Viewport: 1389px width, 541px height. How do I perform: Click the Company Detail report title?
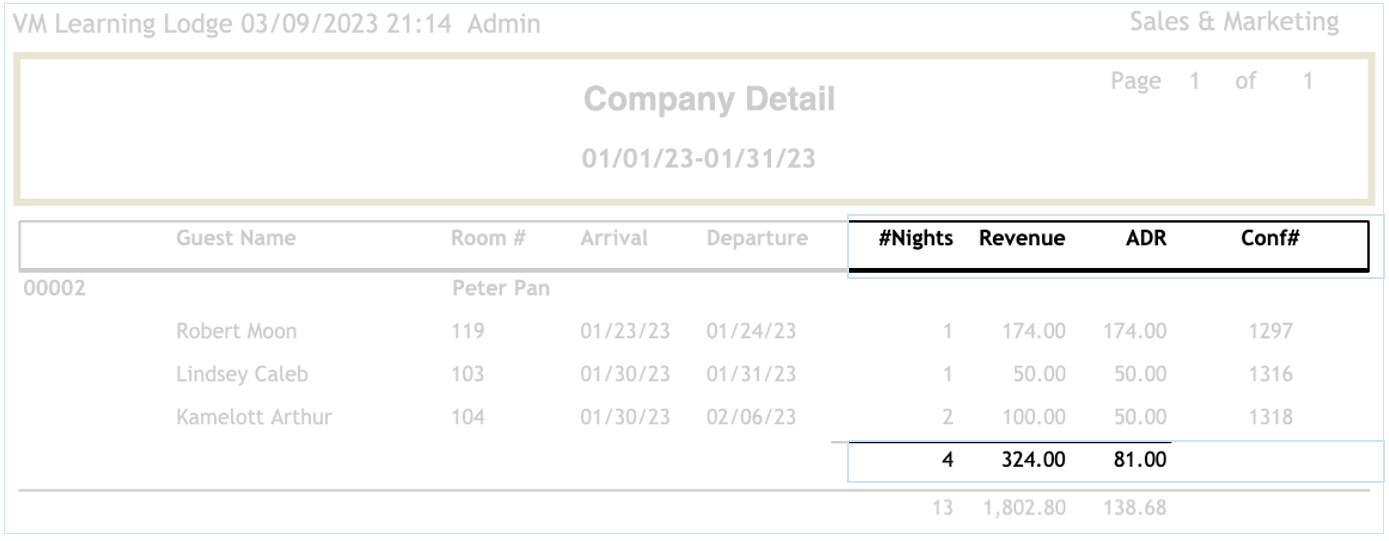(709, 100)
